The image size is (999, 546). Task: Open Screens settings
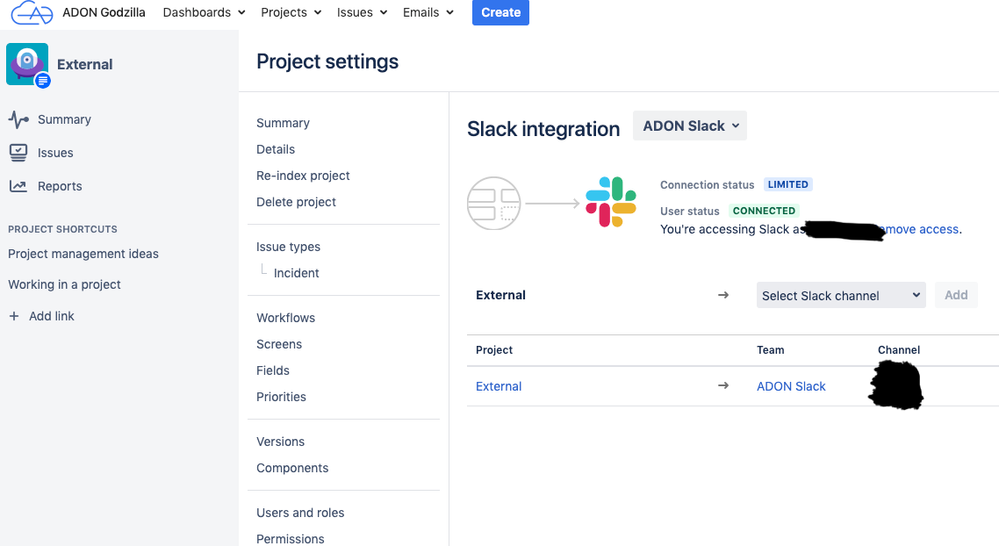tap(279, 344)
